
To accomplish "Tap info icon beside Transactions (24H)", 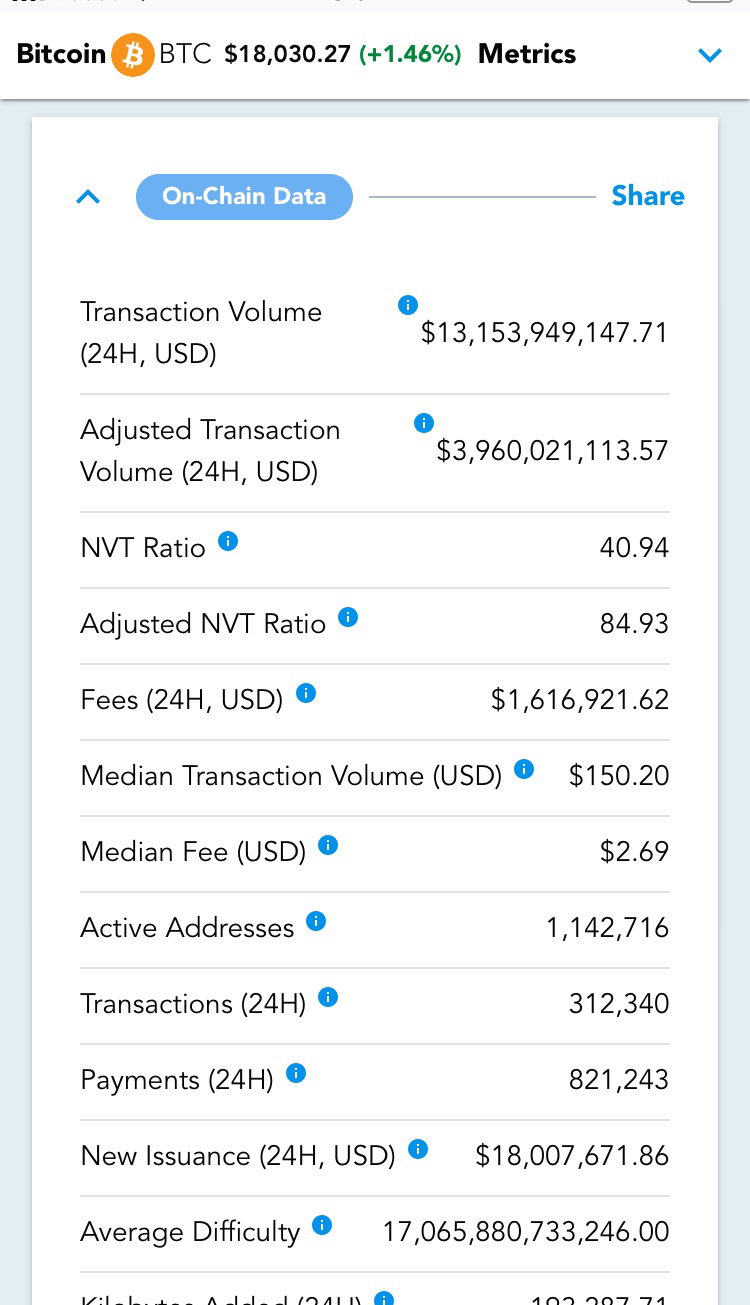I will (x=328, y=997).
